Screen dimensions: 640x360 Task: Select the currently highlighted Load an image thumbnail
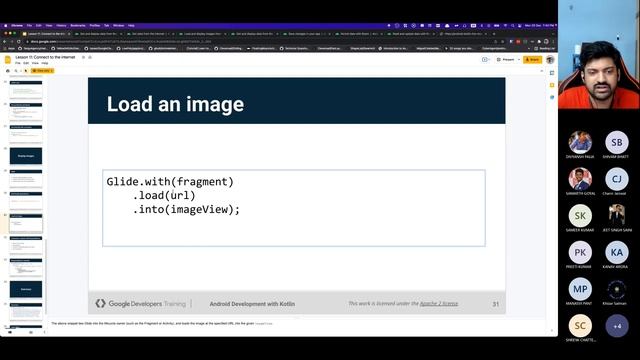click(26, 223)
